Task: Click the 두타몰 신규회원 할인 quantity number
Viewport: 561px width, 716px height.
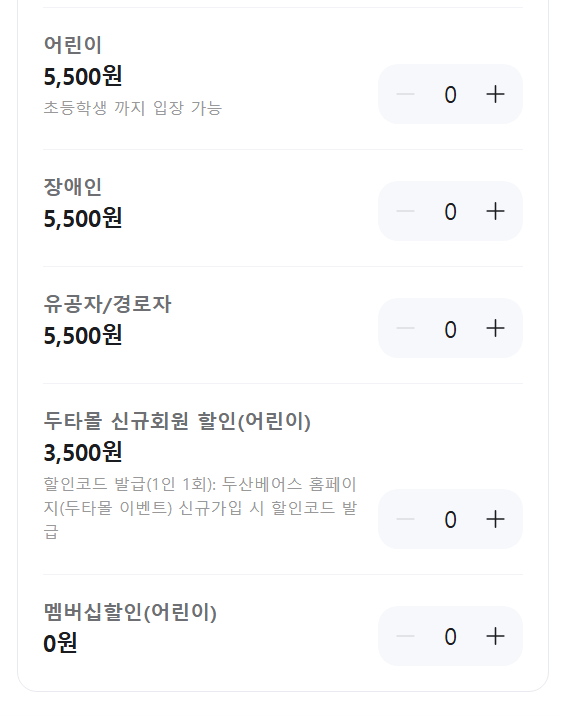Action: pyautogui.click(x=451, y=520)
